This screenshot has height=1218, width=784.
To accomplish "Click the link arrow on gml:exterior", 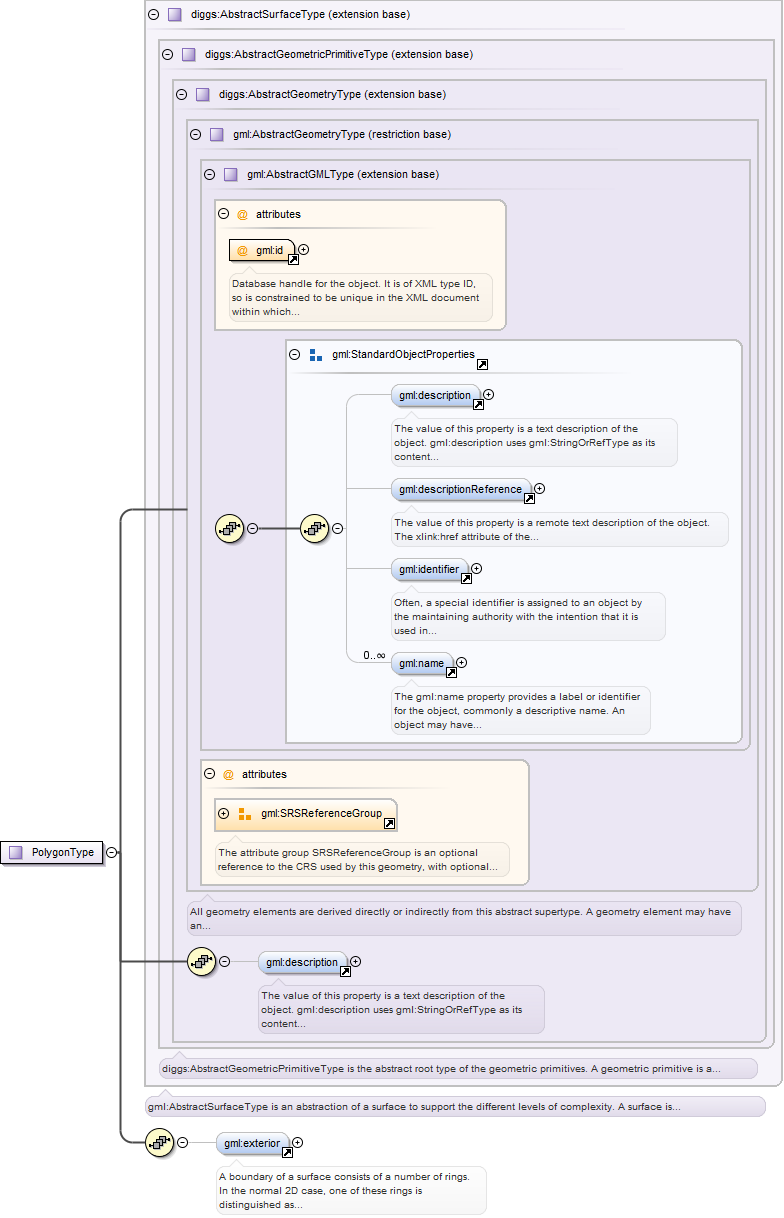I will (287, 1153).
